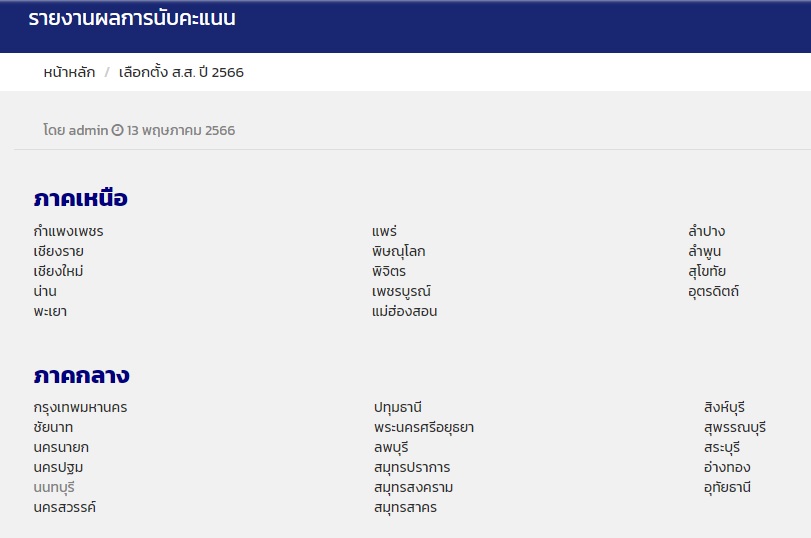Screen dimensions: 811x538
Task: Open the หน้าหลัก breadcrumb link
Action: click(69, 72)
